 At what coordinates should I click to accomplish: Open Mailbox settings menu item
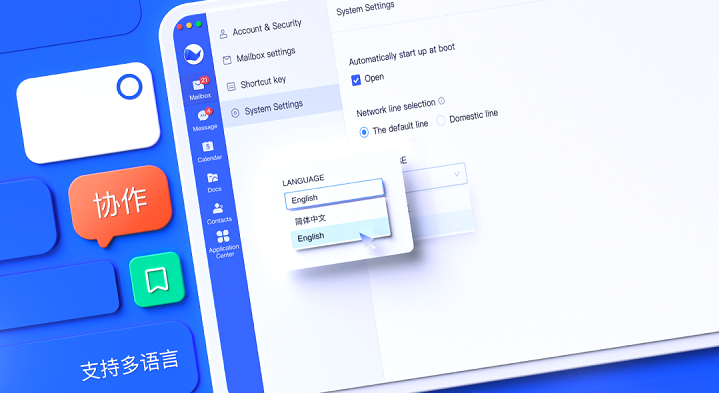[x=266, y=55]
